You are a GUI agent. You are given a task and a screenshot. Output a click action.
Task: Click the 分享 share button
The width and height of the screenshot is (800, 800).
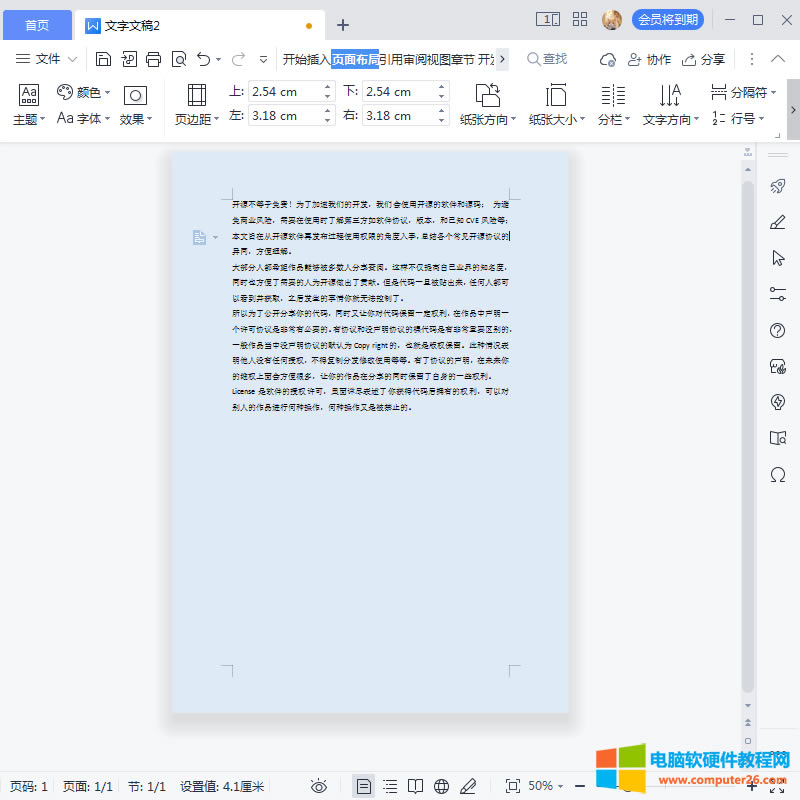pyautogui.click(x=703, y=59)
